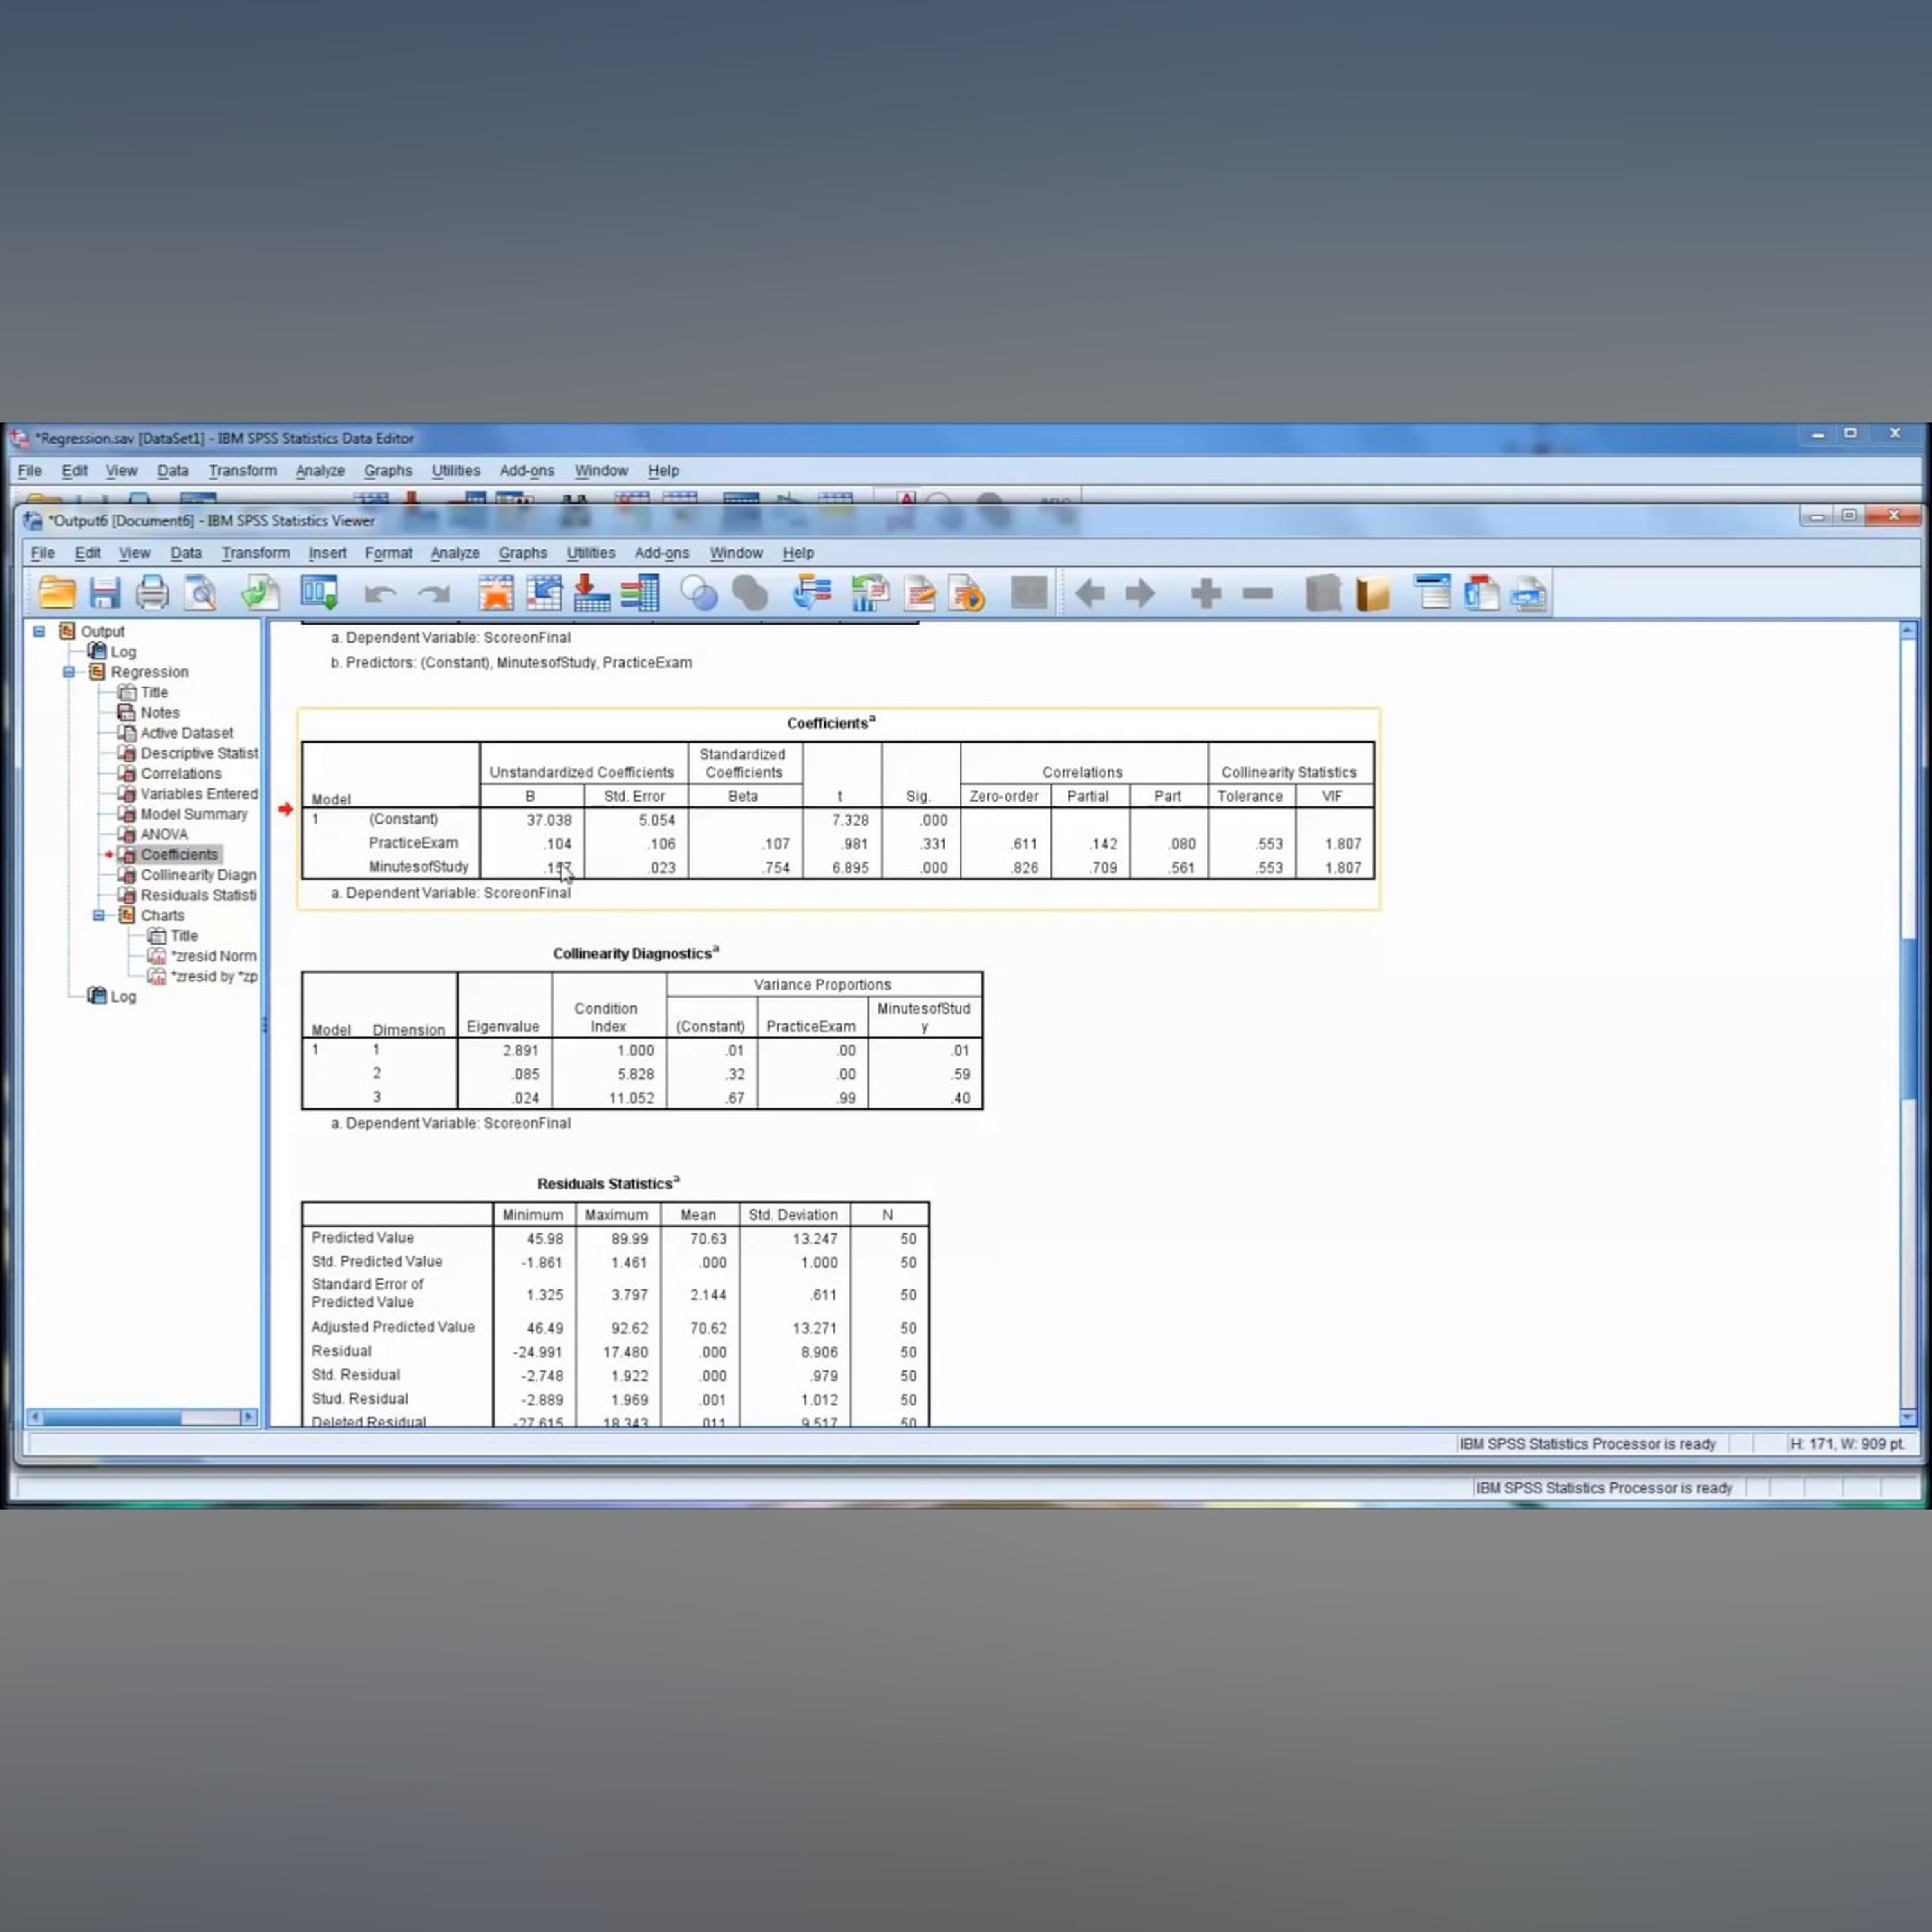Click the Insert Heading icon
Image resolution: width=1932 pixels, height=1932 pixels.
pyautogui.click(x=1432, y=593)
